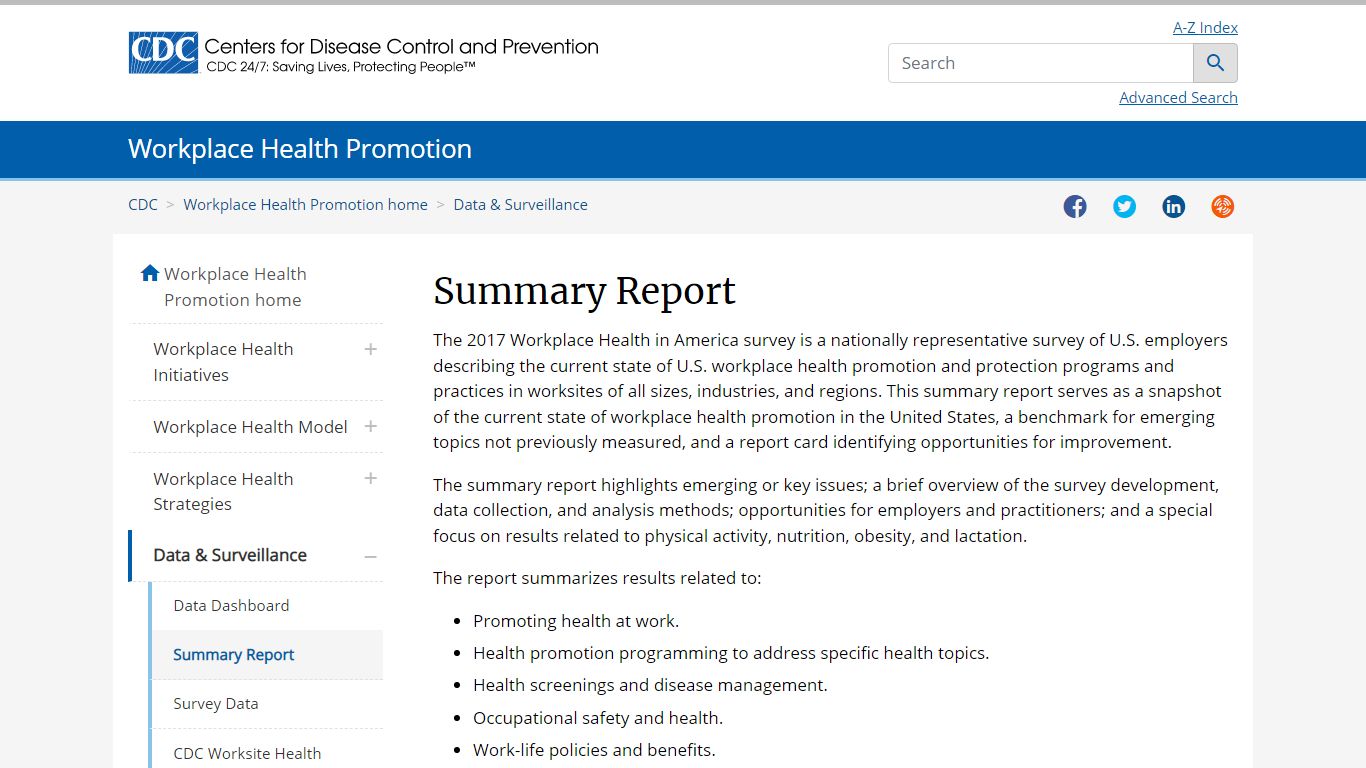The image size is (1366, 768).
Task: Go to CDC breadcrumb link
Action: click(x=143, y=205)
